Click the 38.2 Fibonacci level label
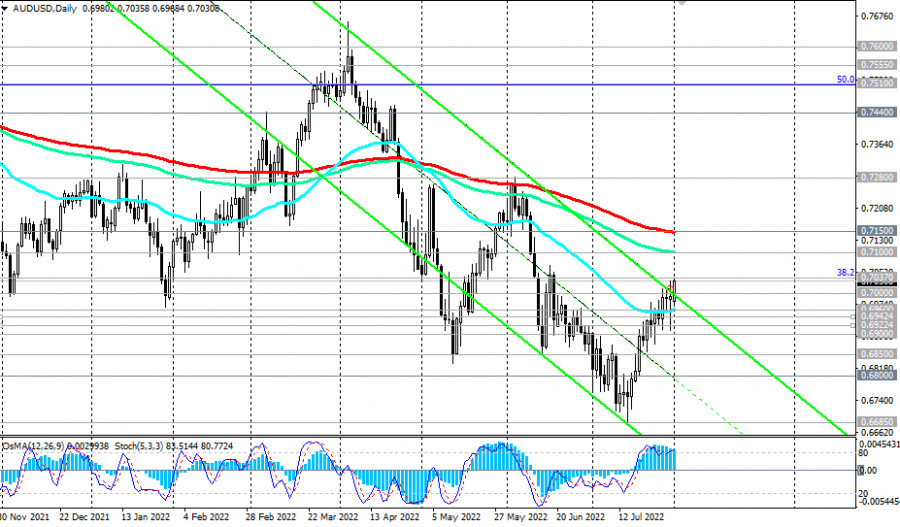 845,272
